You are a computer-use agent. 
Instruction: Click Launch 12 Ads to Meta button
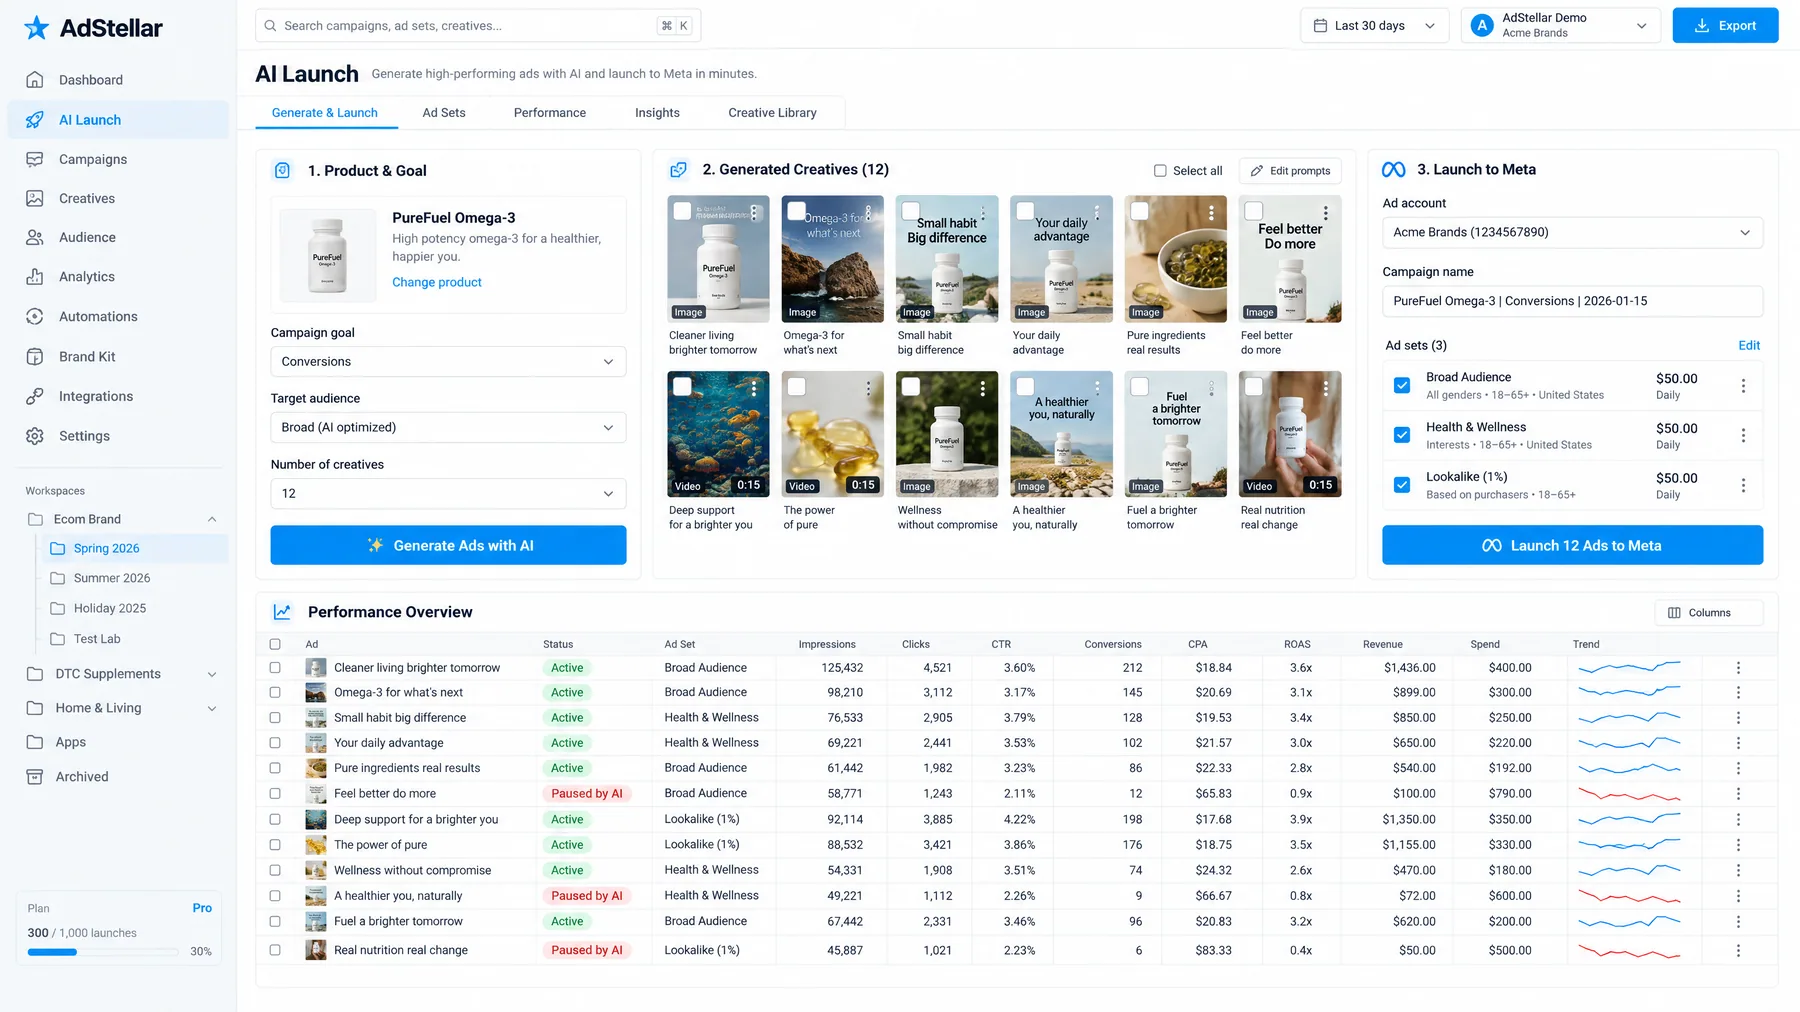point(1572,546)
